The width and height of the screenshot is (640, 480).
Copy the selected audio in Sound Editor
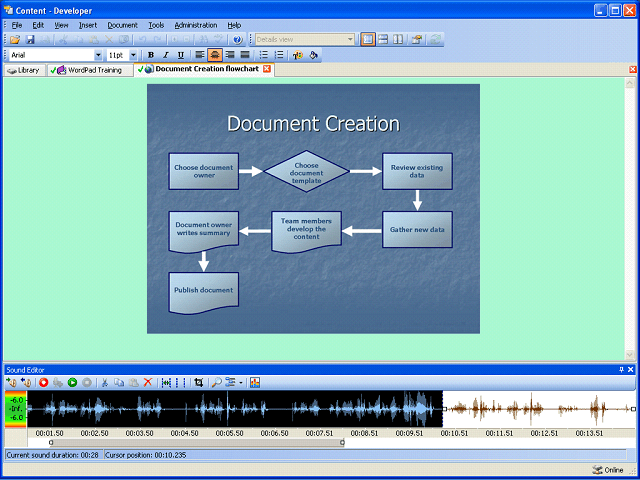[119, 382]
